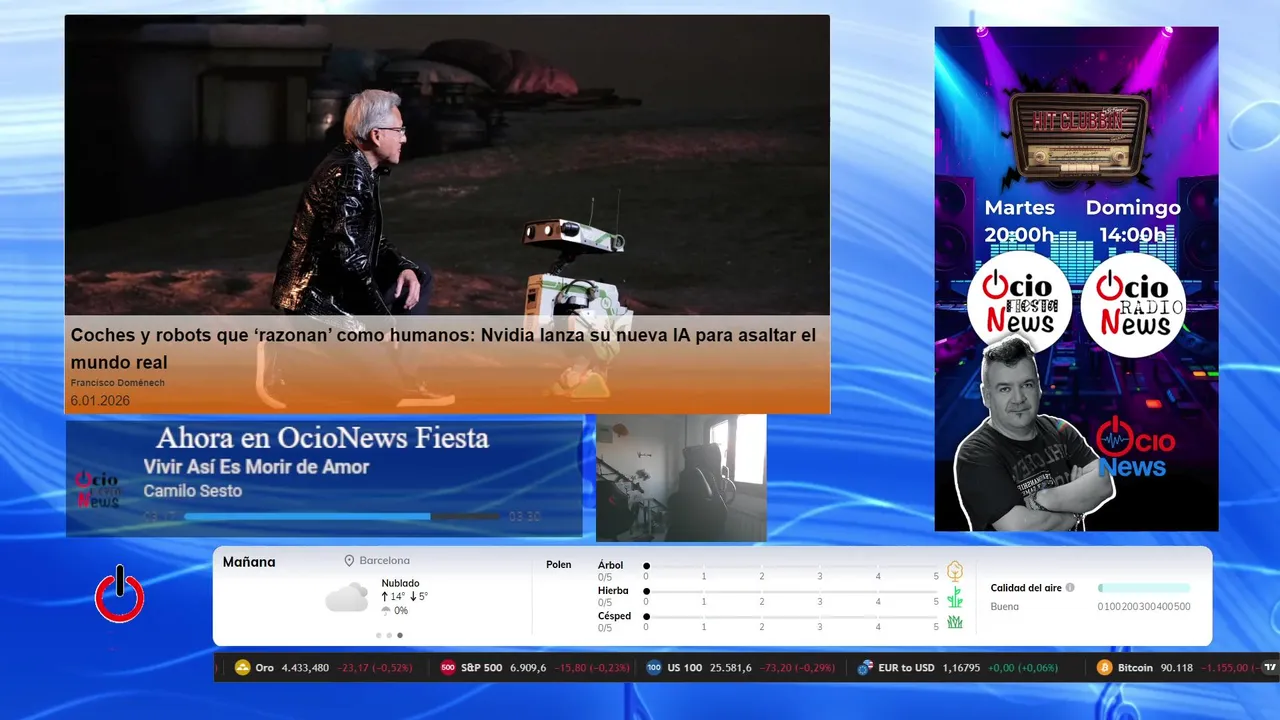Open the Nvidia news headline
The image size is (1280, 720).
443,349
